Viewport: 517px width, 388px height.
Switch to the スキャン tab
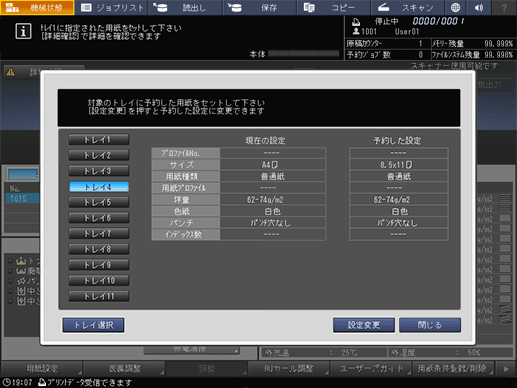coord(408,7)
